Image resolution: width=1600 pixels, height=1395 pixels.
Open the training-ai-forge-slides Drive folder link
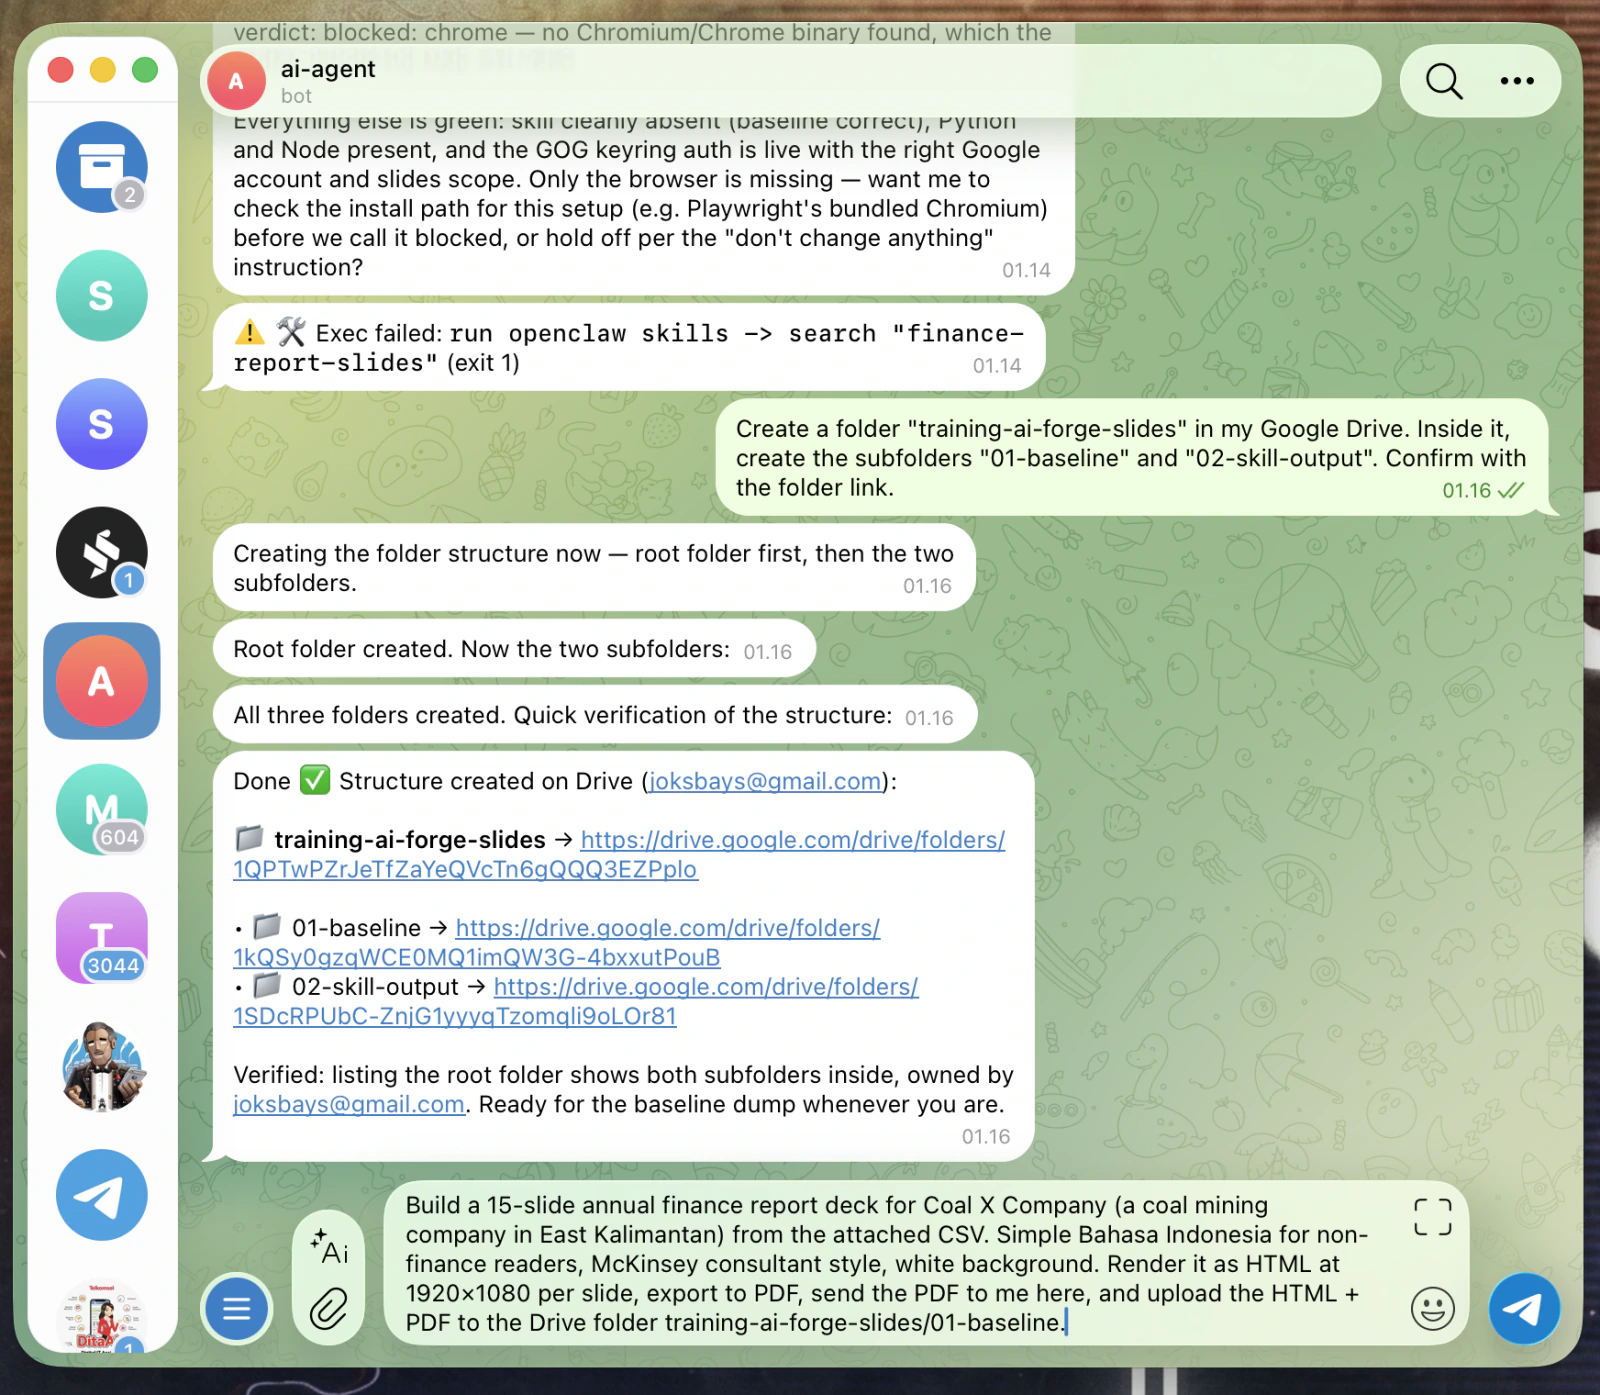(619, 854)
